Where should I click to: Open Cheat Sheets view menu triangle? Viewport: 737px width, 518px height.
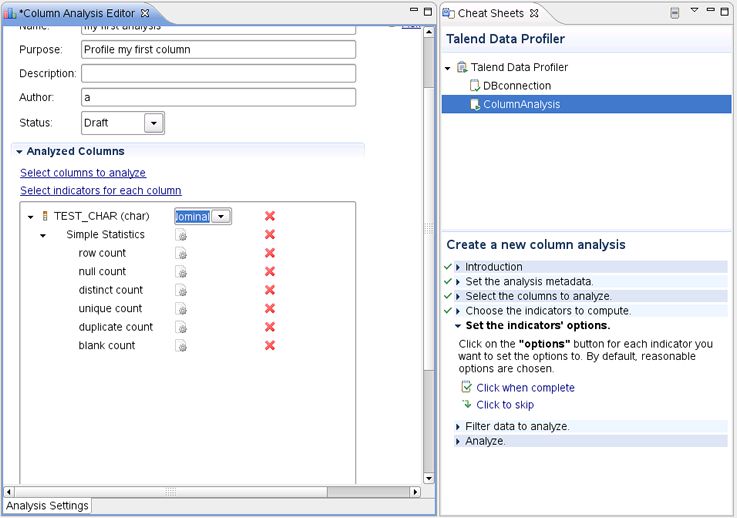click(694, 10)
